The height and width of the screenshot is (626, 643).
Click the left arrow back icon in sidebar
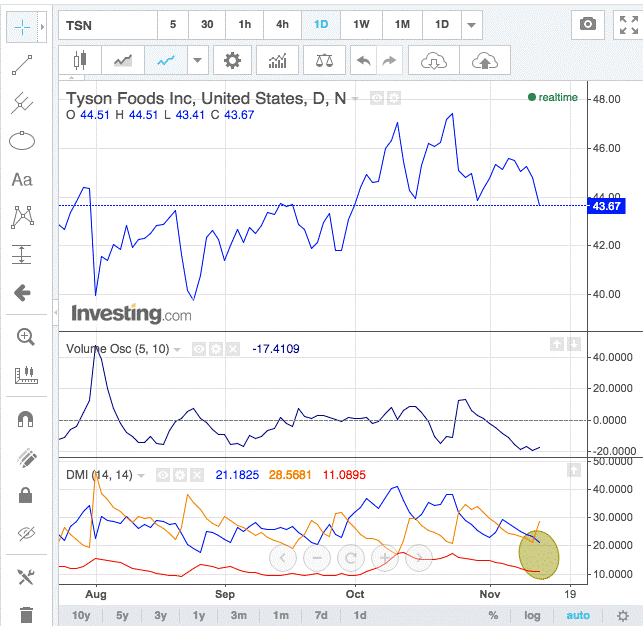[x=22, y=293]
